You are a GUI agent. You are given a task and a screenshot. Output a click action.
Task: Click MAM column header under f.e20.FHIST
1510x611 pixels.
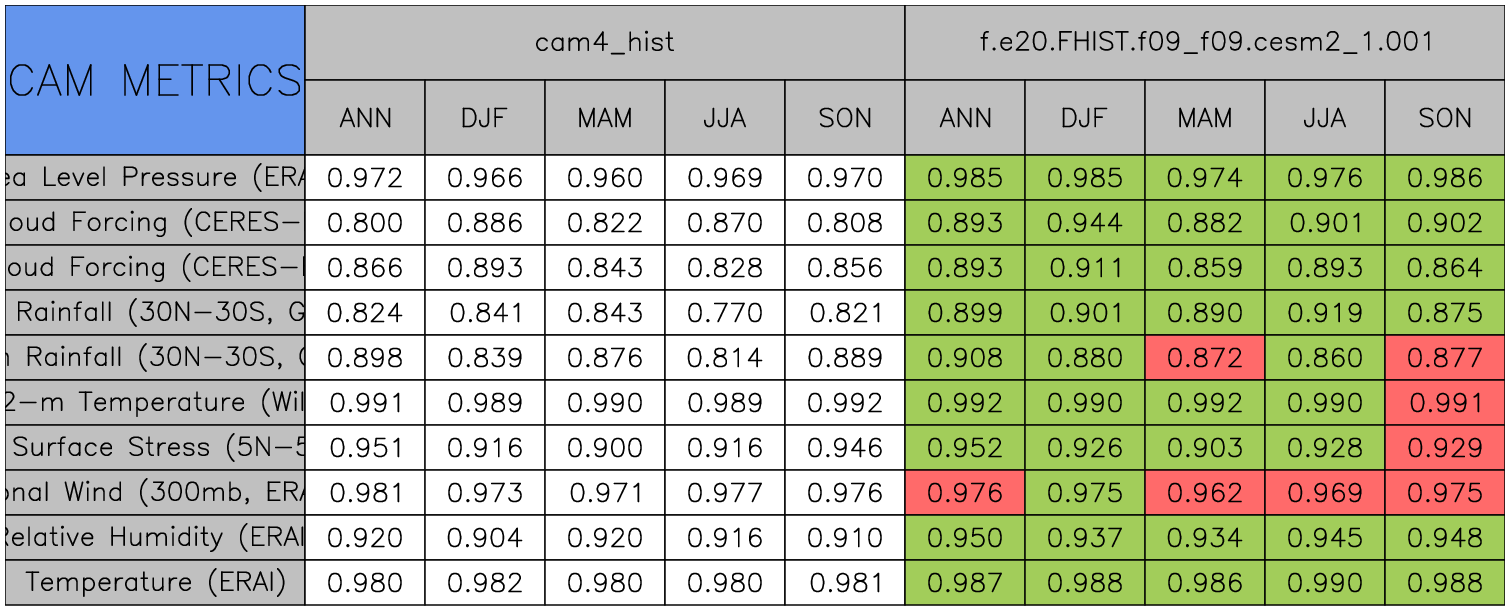coord(1205,118)
